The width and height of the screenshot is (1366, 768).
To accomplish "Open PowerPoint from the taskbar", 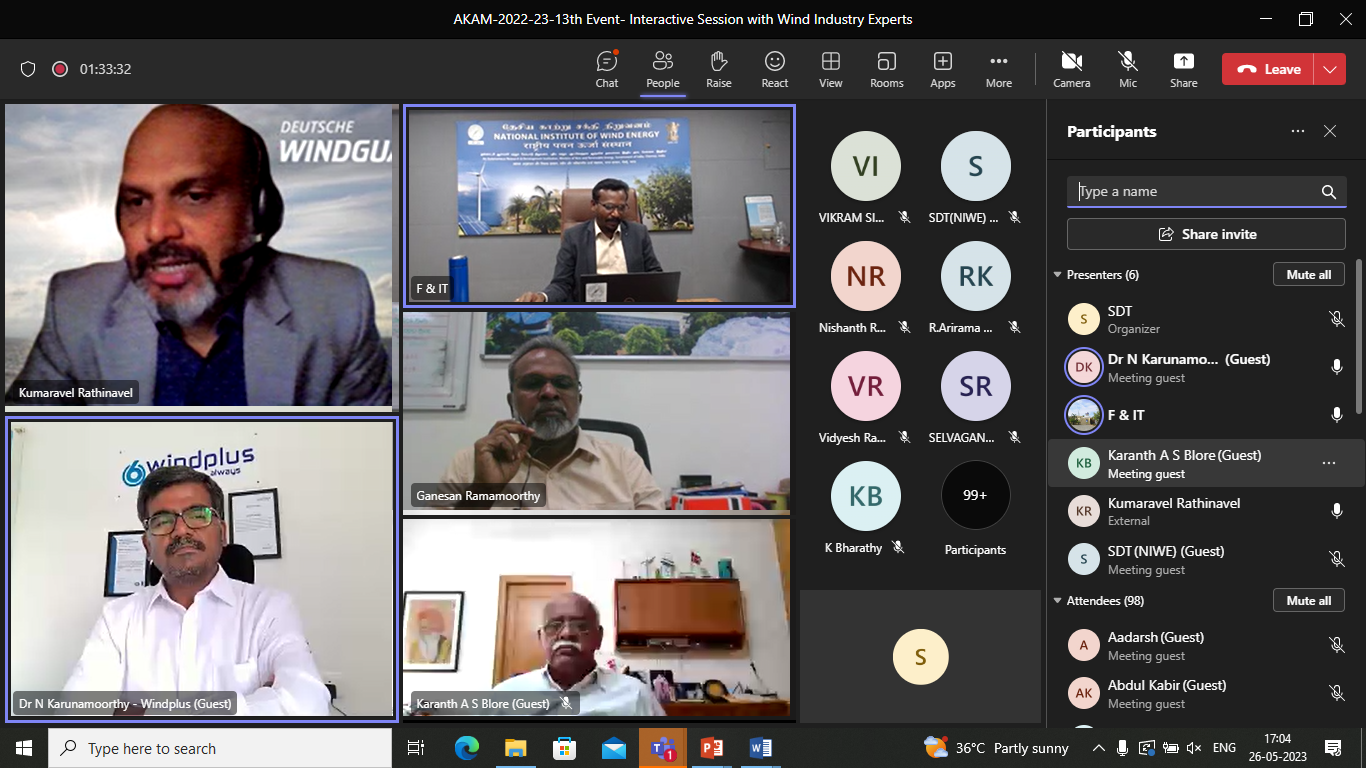I will 712,748.
